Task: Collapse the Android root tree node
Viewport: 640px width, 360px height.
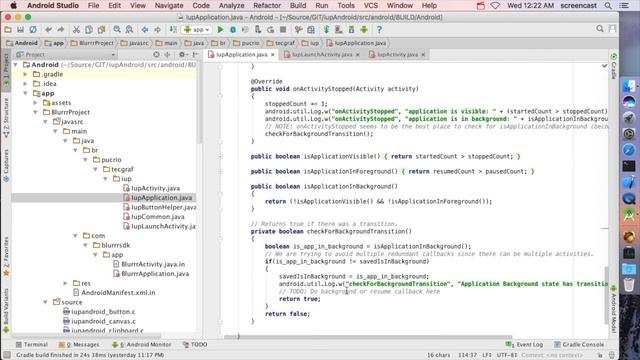Action: pos(16,64)
